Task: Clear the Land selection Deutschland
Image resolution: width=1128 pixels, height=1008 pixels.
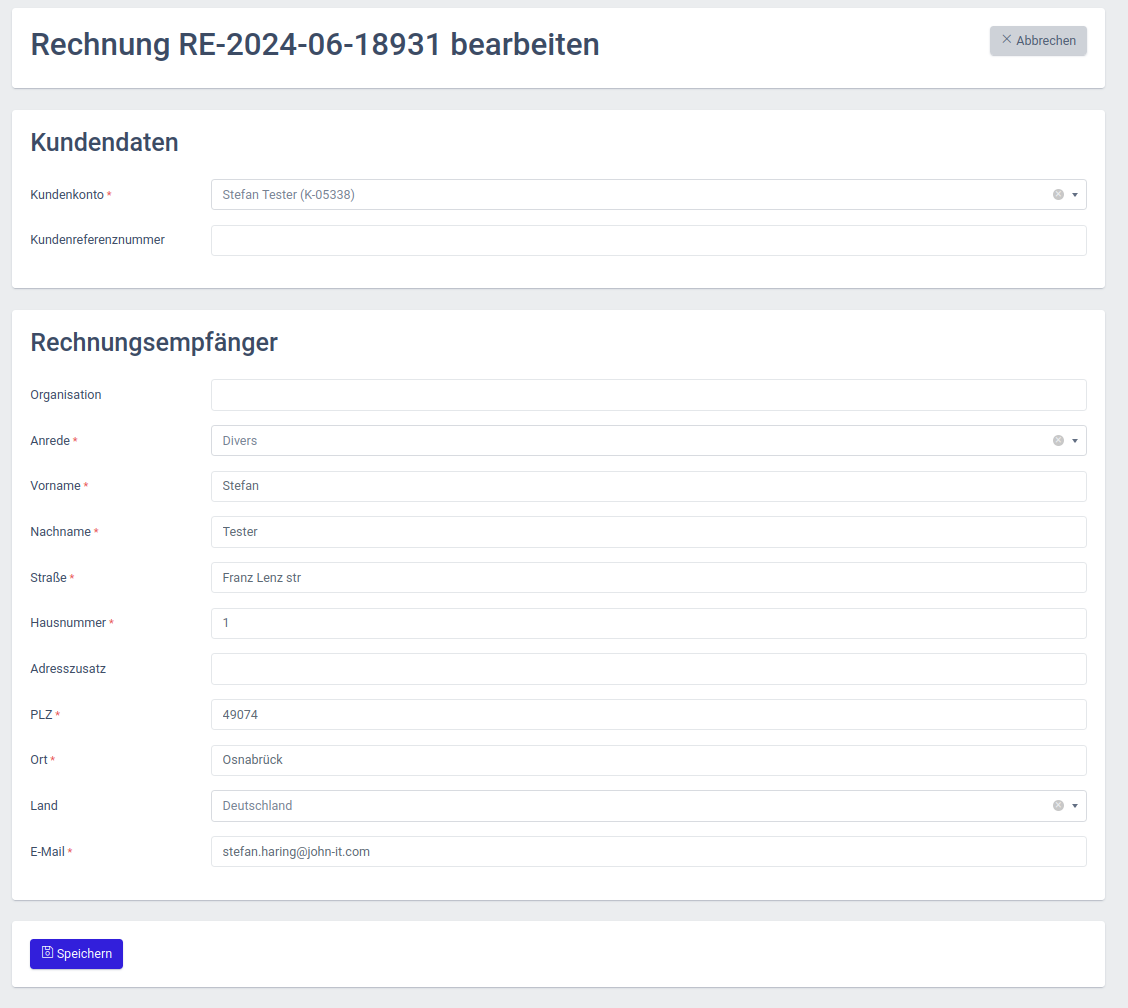Action: coord(1058,806)
